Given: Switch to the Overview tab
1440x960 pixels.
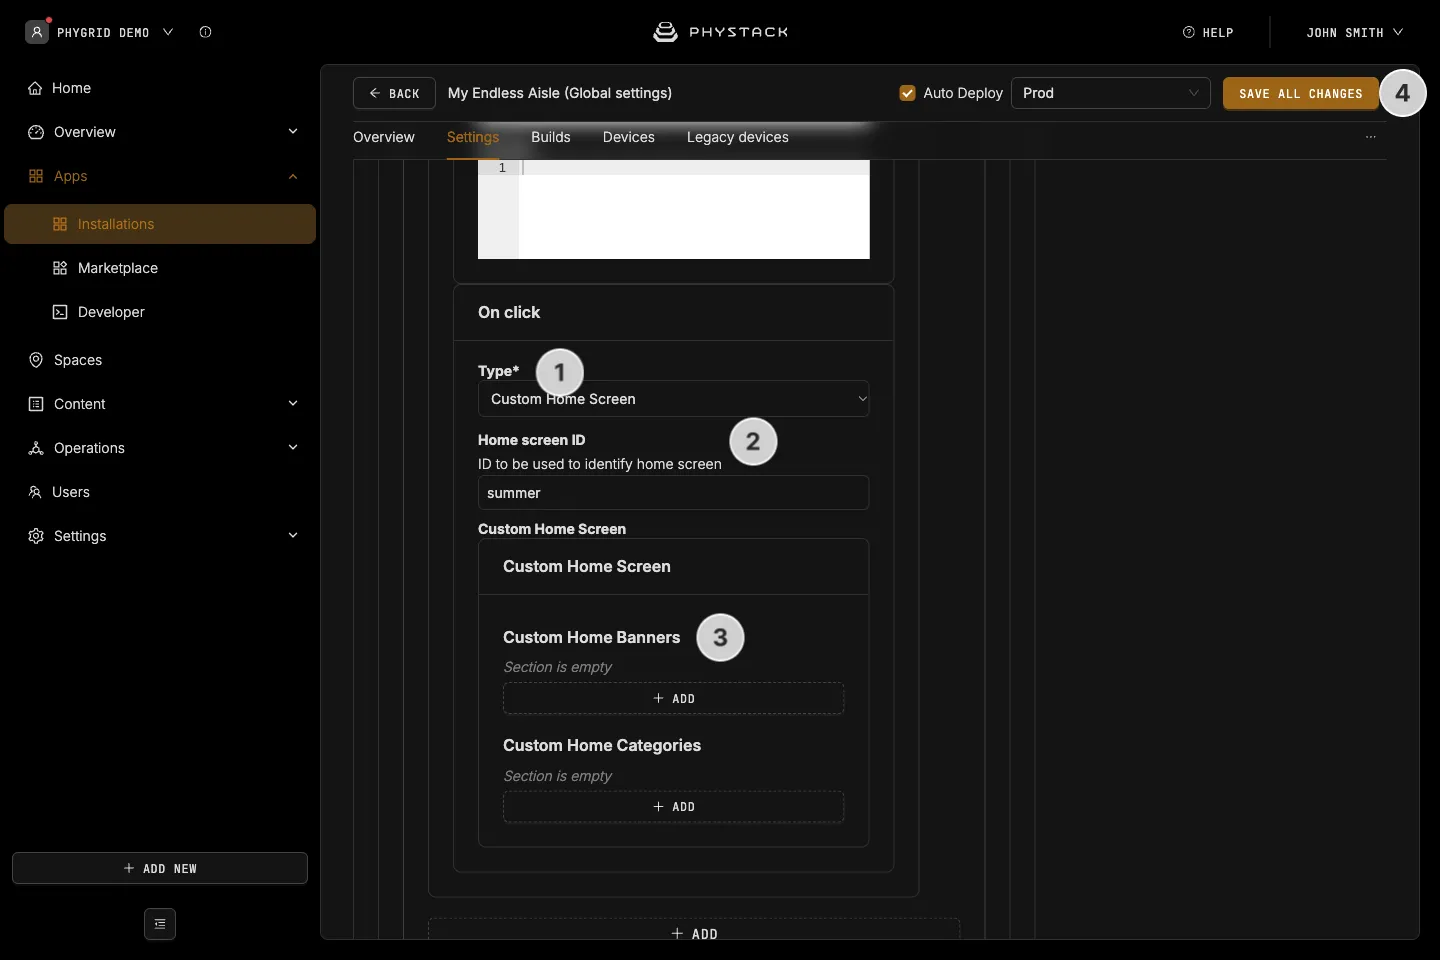Looking at the screenshot, I should click(x=384, y=137).
